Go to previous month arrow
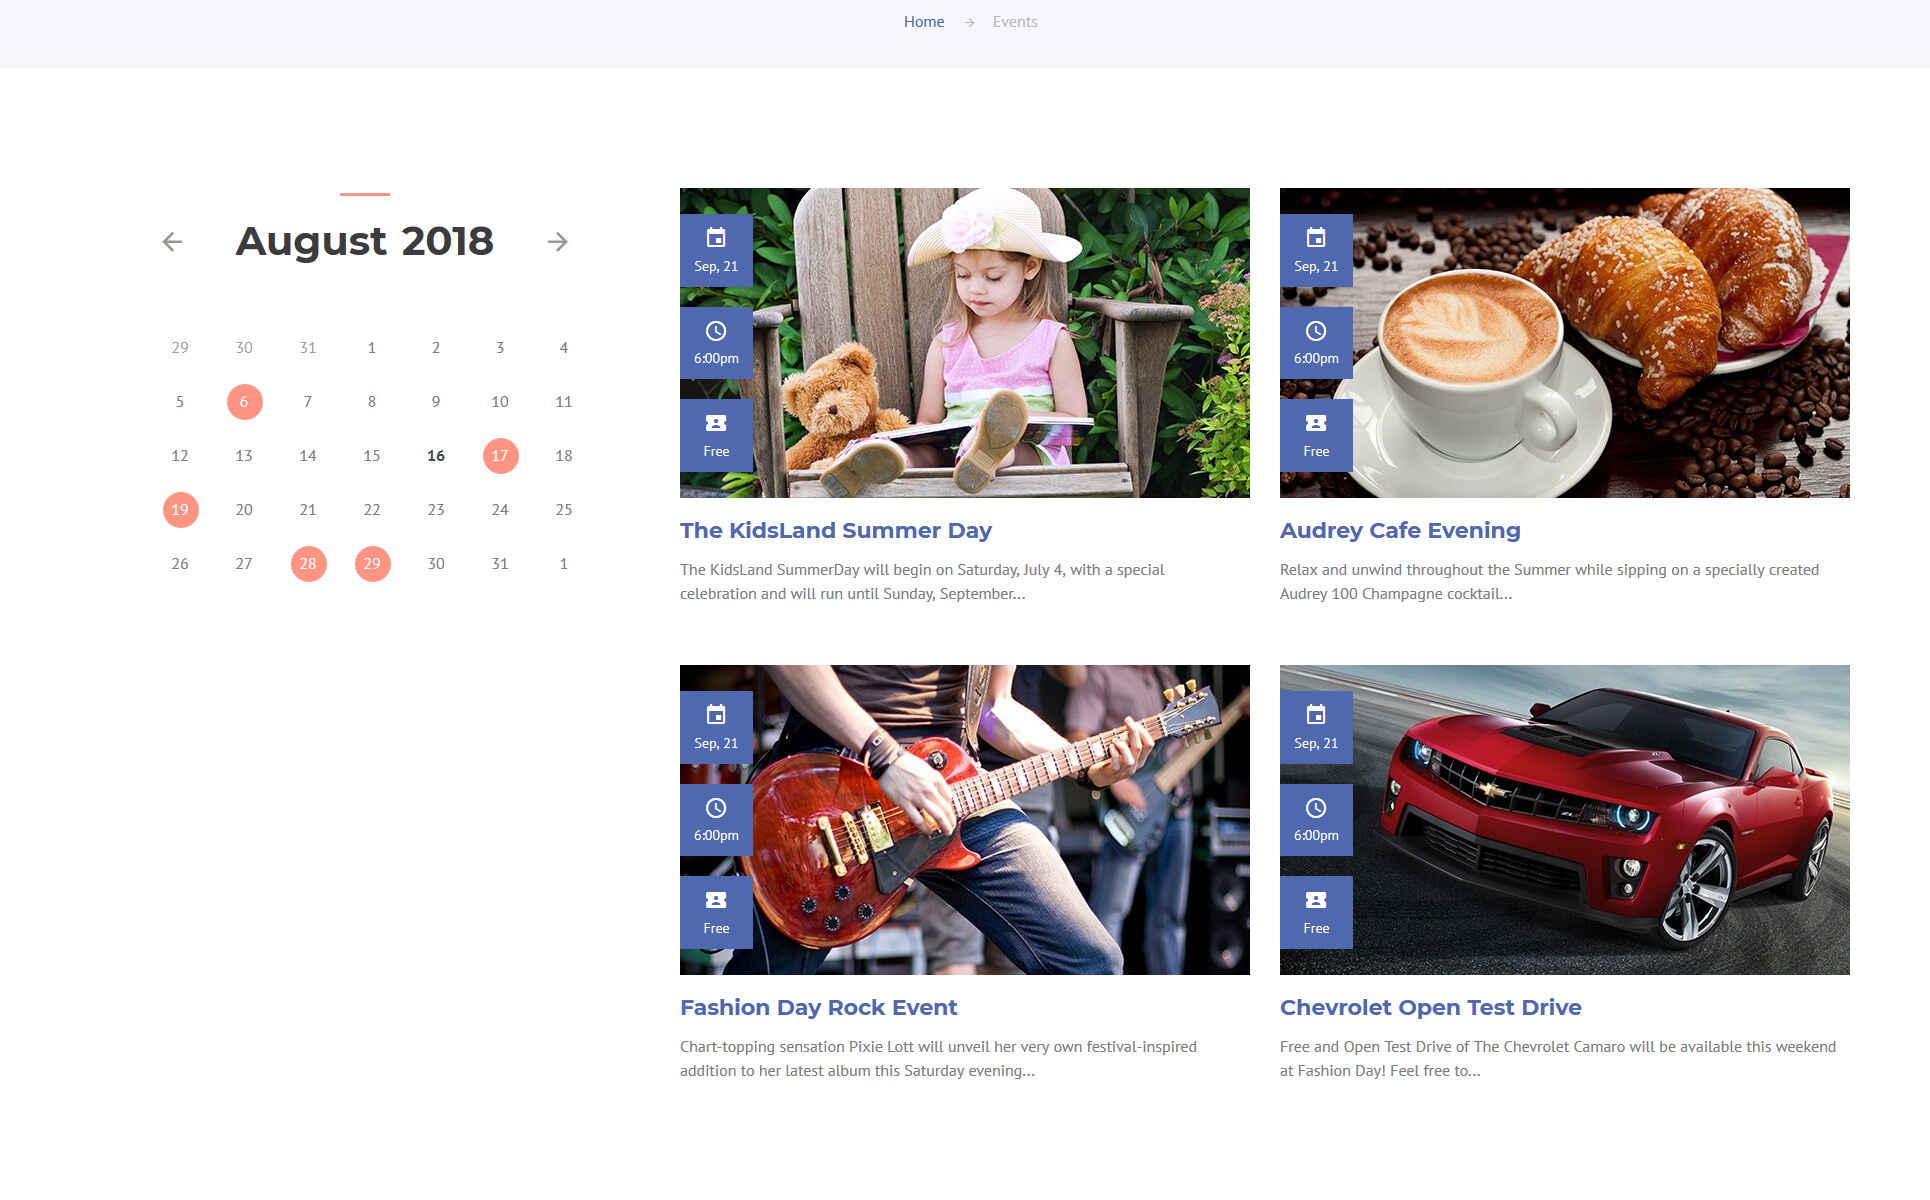Image resolution: width=1930 pixels, height=1200 pixels. pos(172,242)
